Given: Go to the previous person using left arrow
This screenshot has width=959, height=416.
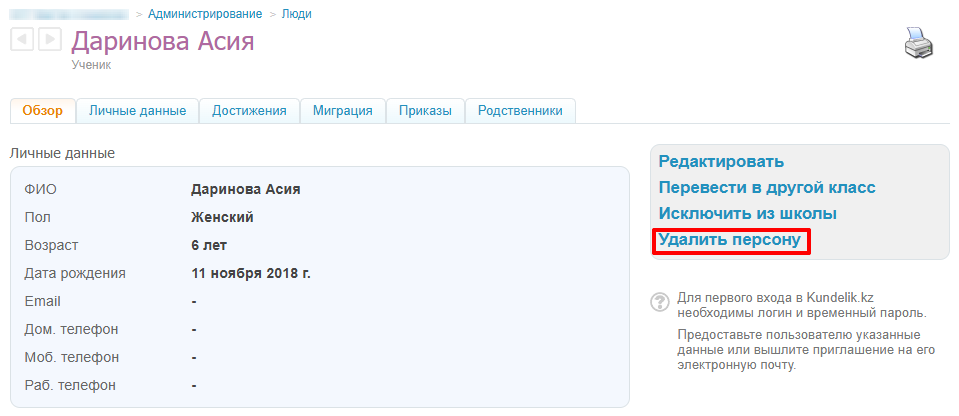Looking at the screenshot, I should (22, 40).
